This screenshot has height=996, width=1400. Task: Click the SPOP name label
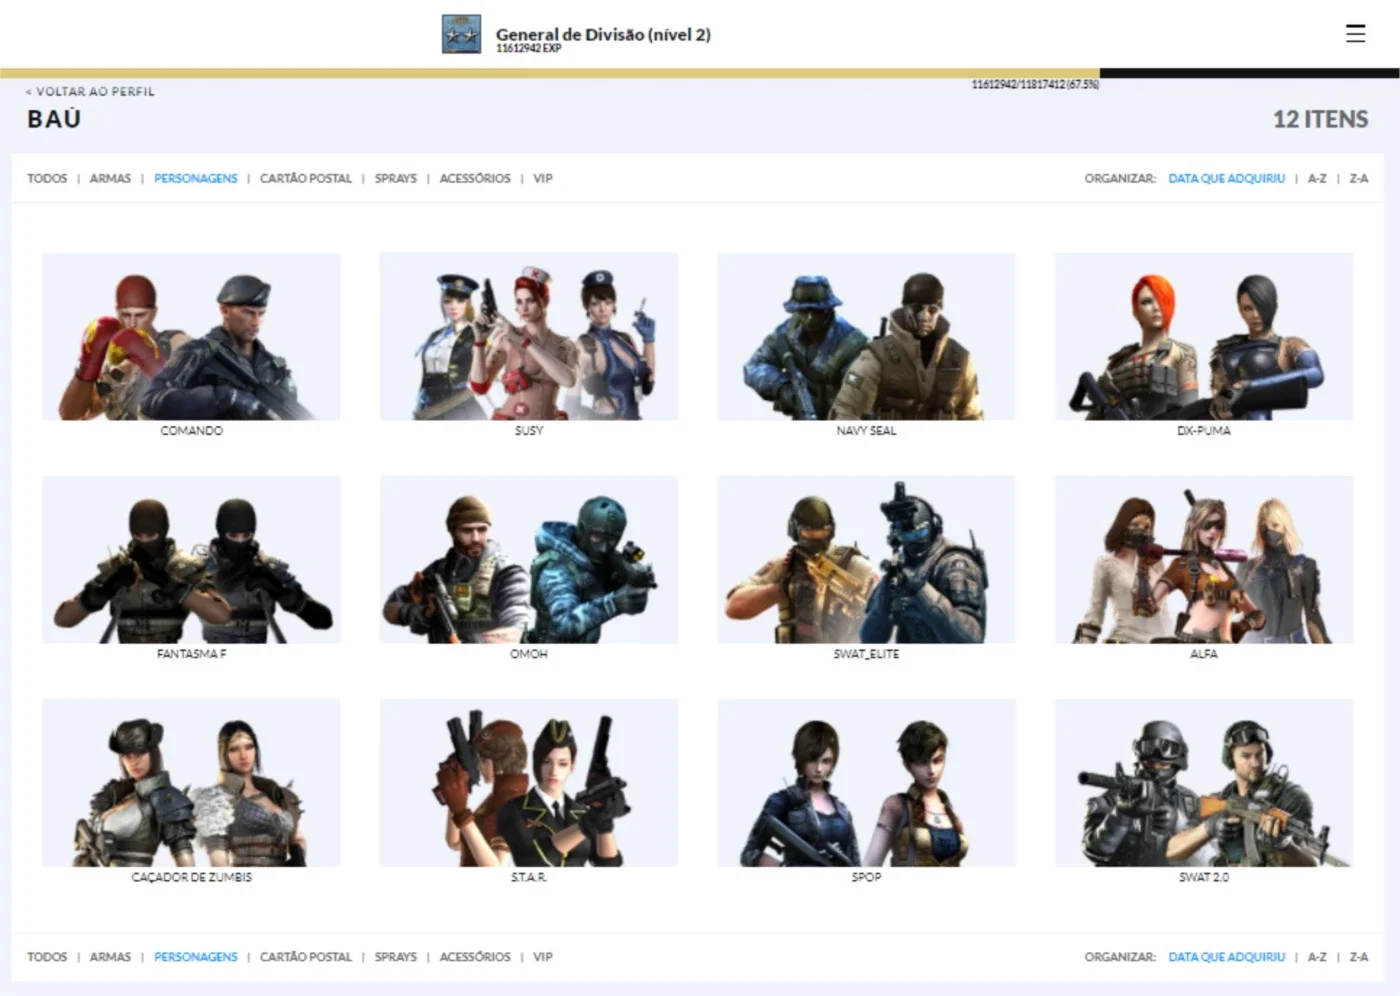point(866,876)
